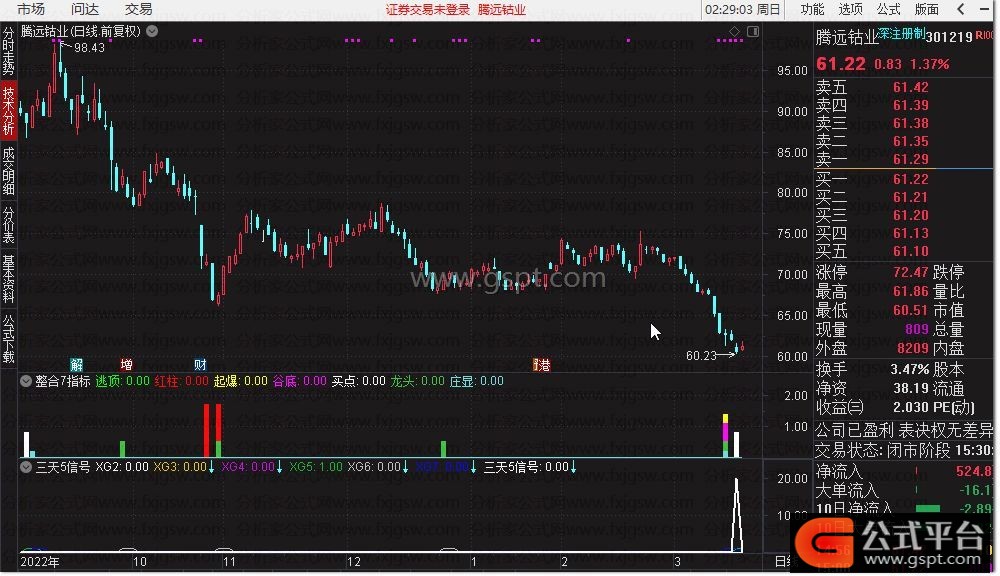Image resolution: width=1000 pixels, height=576 pixels.
Task: Click the 02:29:03 周日 clock display
Action: tap(743, 10)
